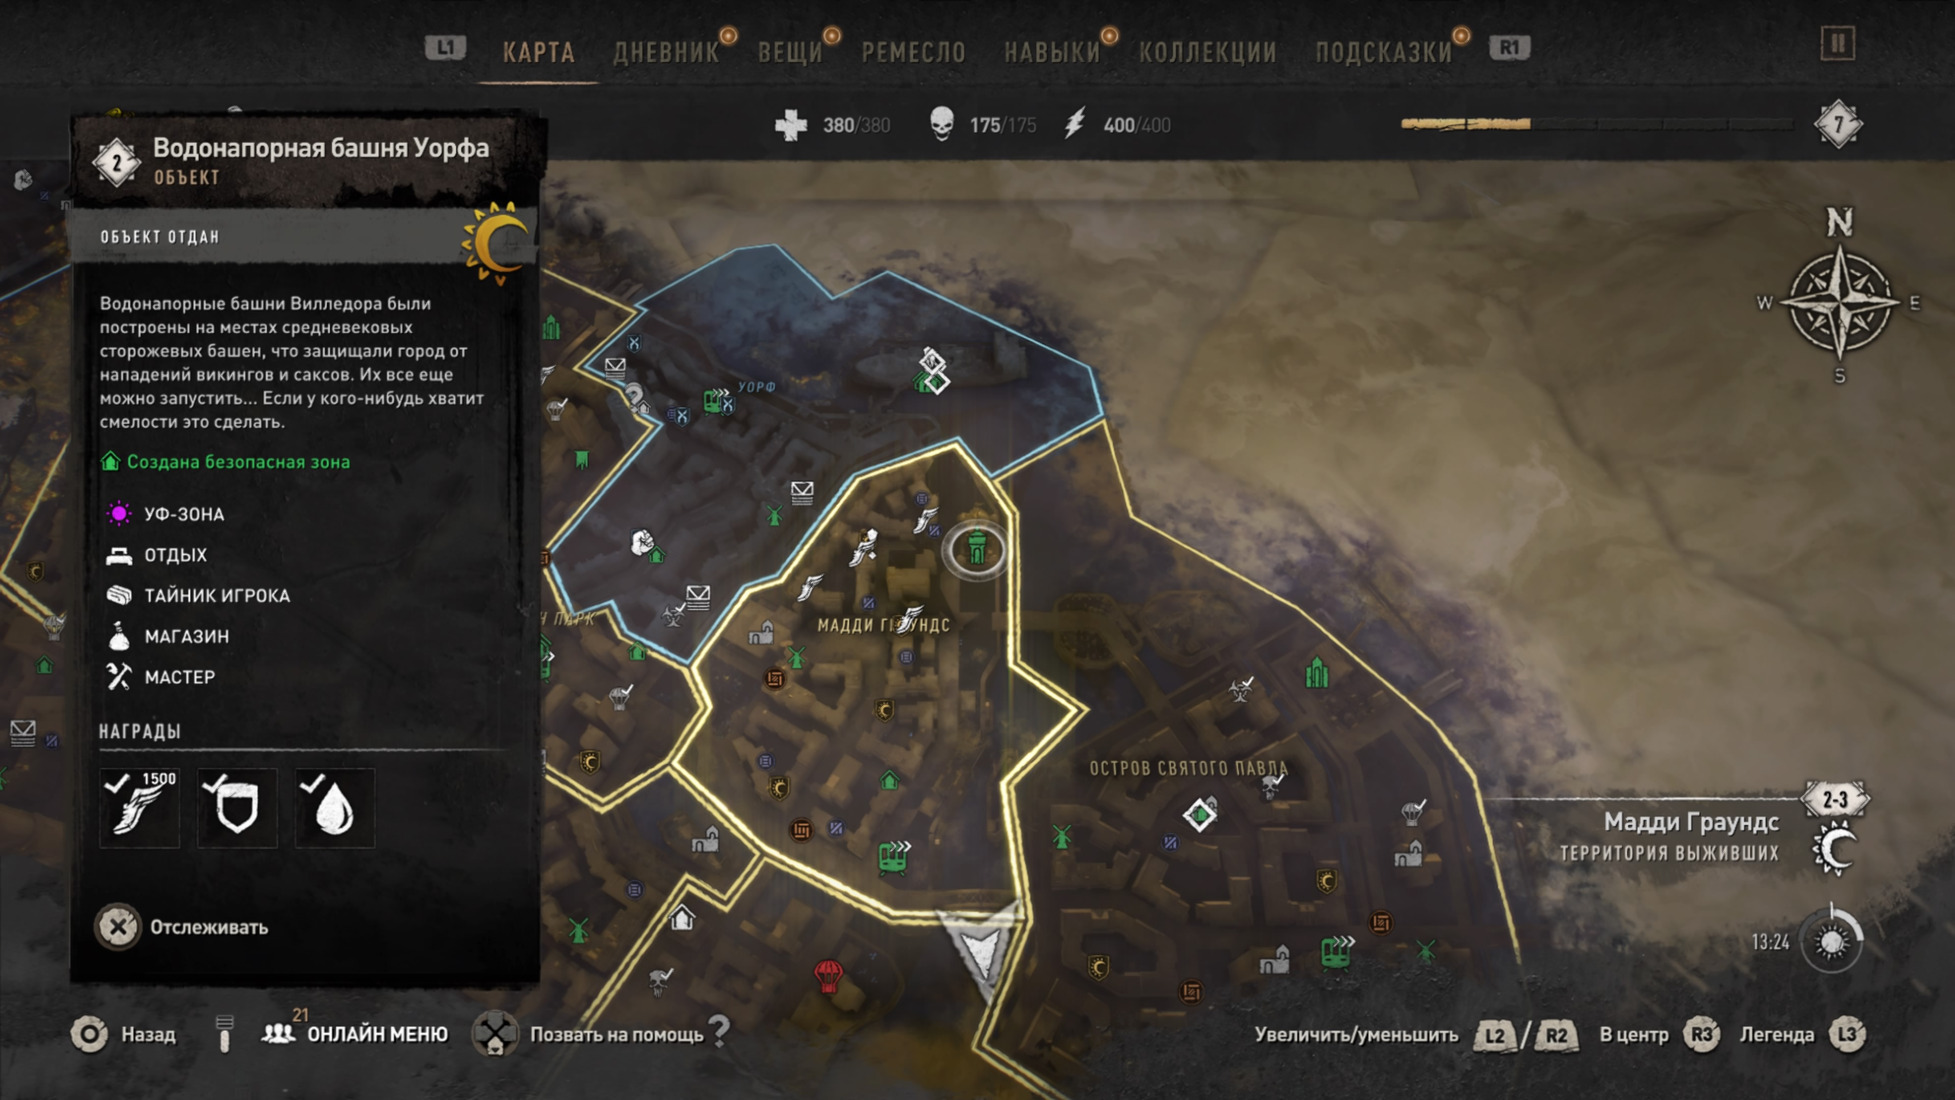
Task: Select the diamond quest marker on Saint Paul Island
Action: pyautogui.click(x=1199, y=815)
